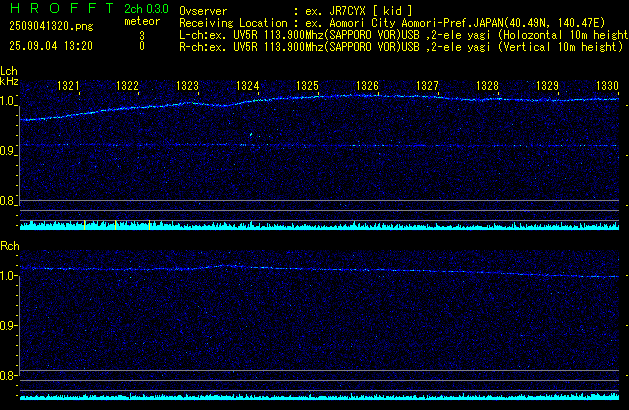629x410 pixels.
Task: Click the Rch 0.8 kHz axis label
Action: point(7,375)
